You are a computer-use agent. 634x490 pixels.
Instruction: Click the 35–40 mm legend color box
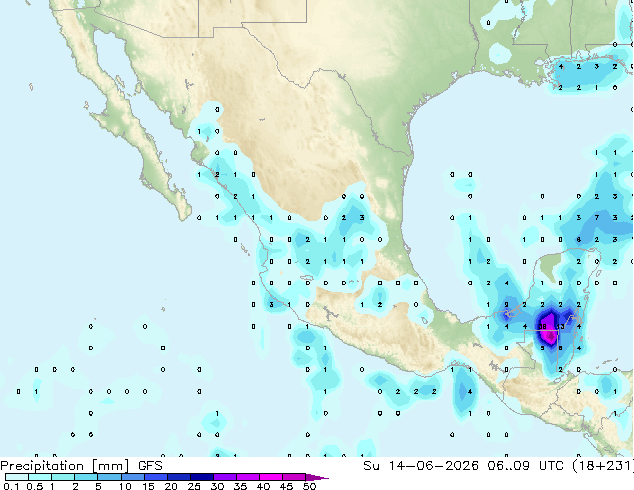click(x=247, y=477)
